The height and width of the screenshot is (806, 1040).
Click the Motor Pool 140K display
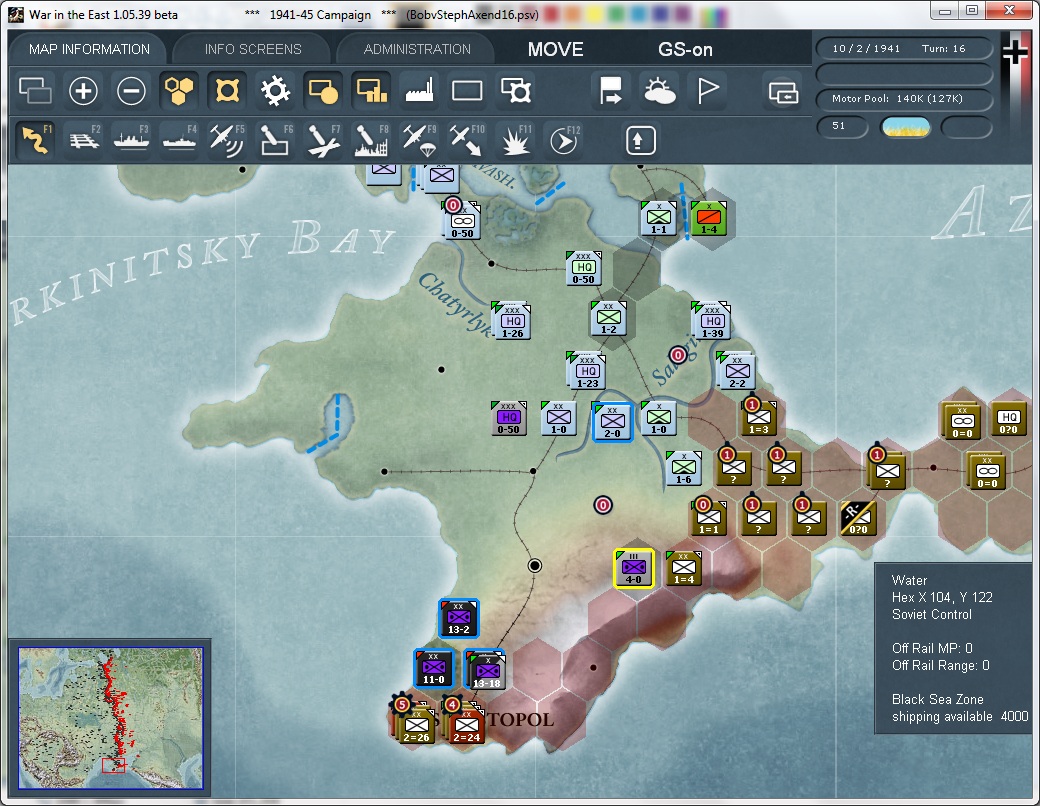(x=903, y=99)
